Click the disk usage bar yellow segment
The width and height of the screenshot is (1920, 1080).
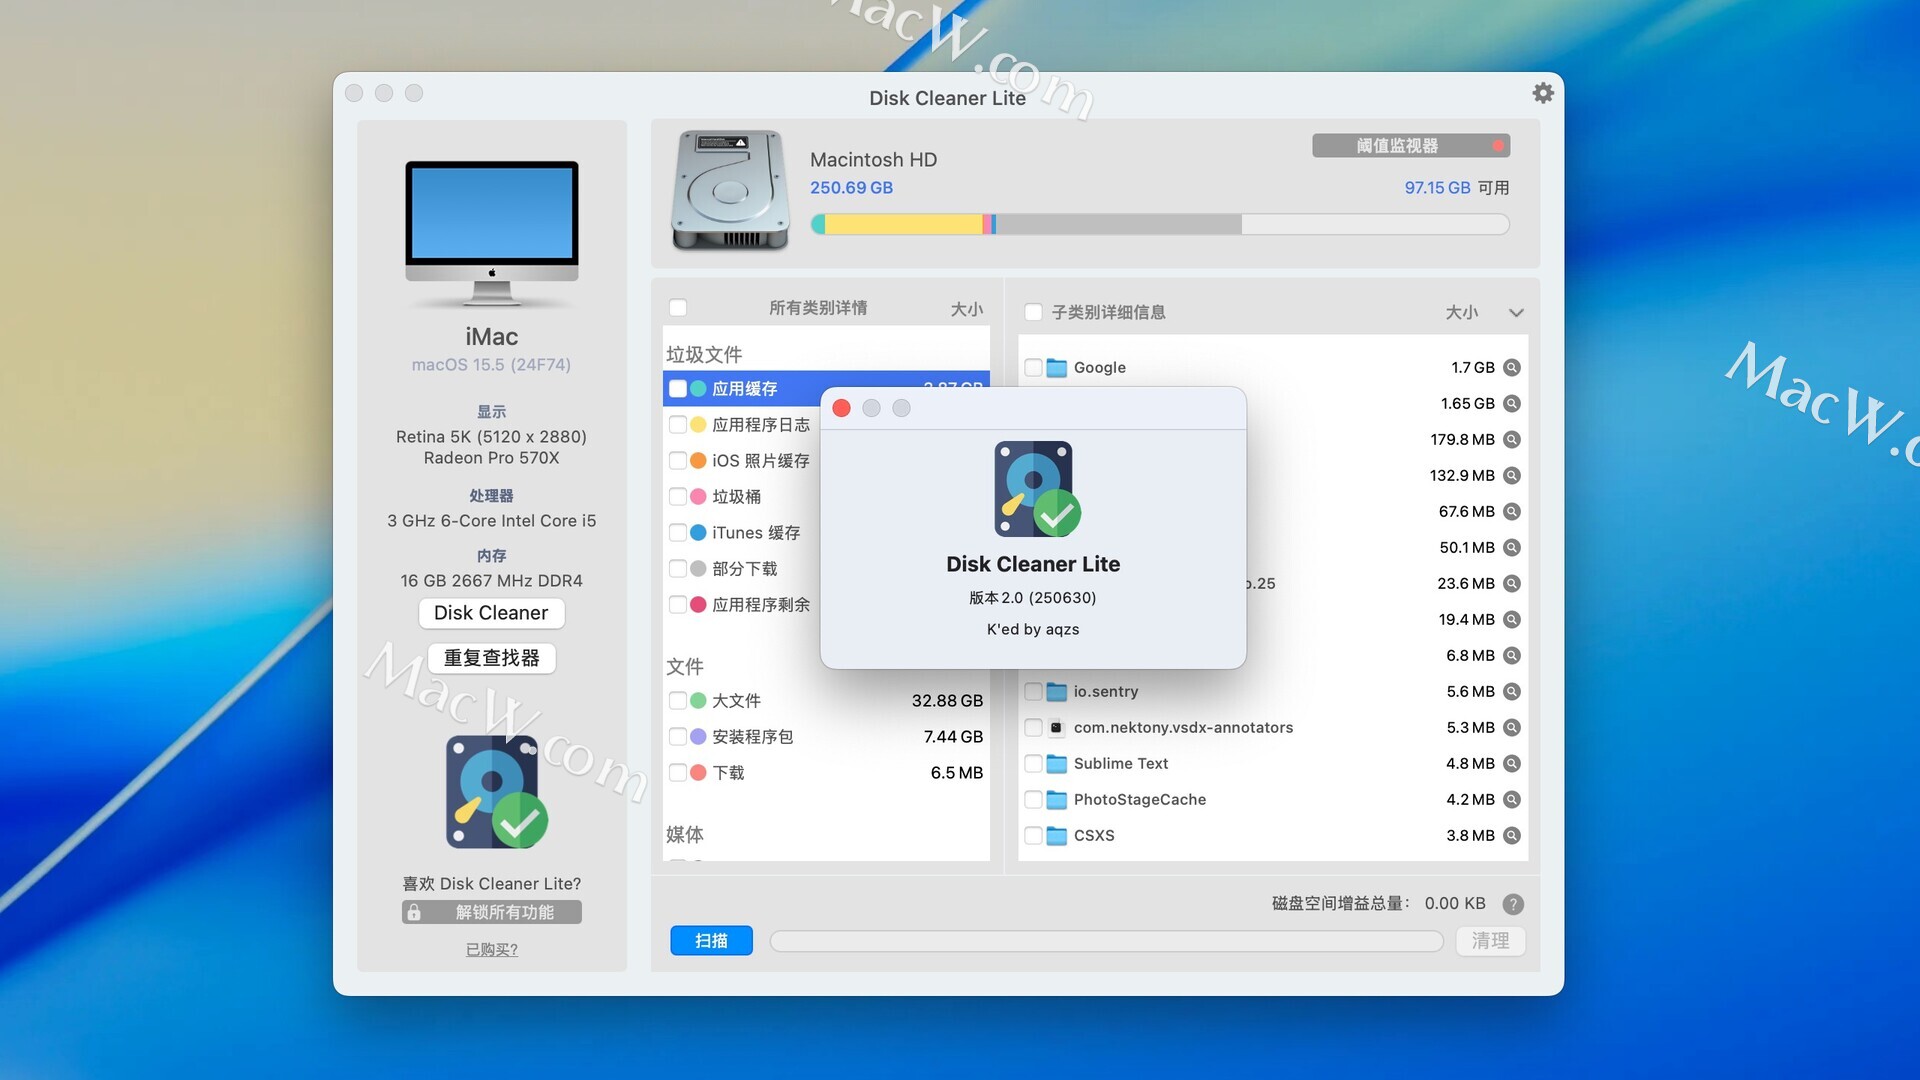tap(904, 225)
